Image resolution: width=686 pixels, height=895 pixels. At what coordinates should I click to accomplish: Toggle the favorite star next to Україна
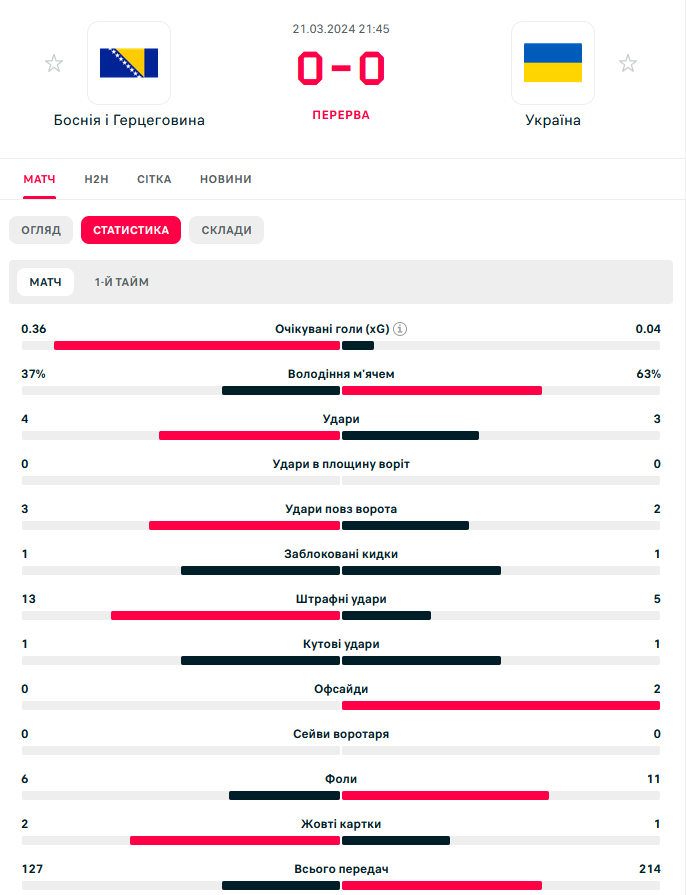coord(628,64)
